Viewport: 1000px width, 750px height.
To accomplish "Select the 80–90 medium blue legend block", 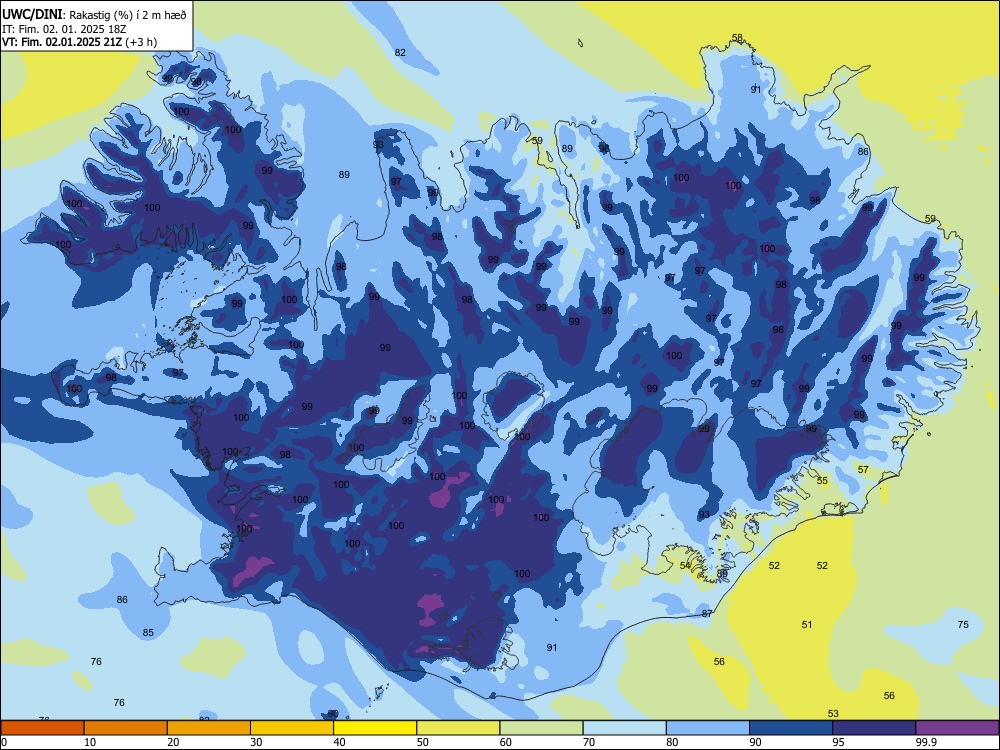I will [x=707, y=728].
